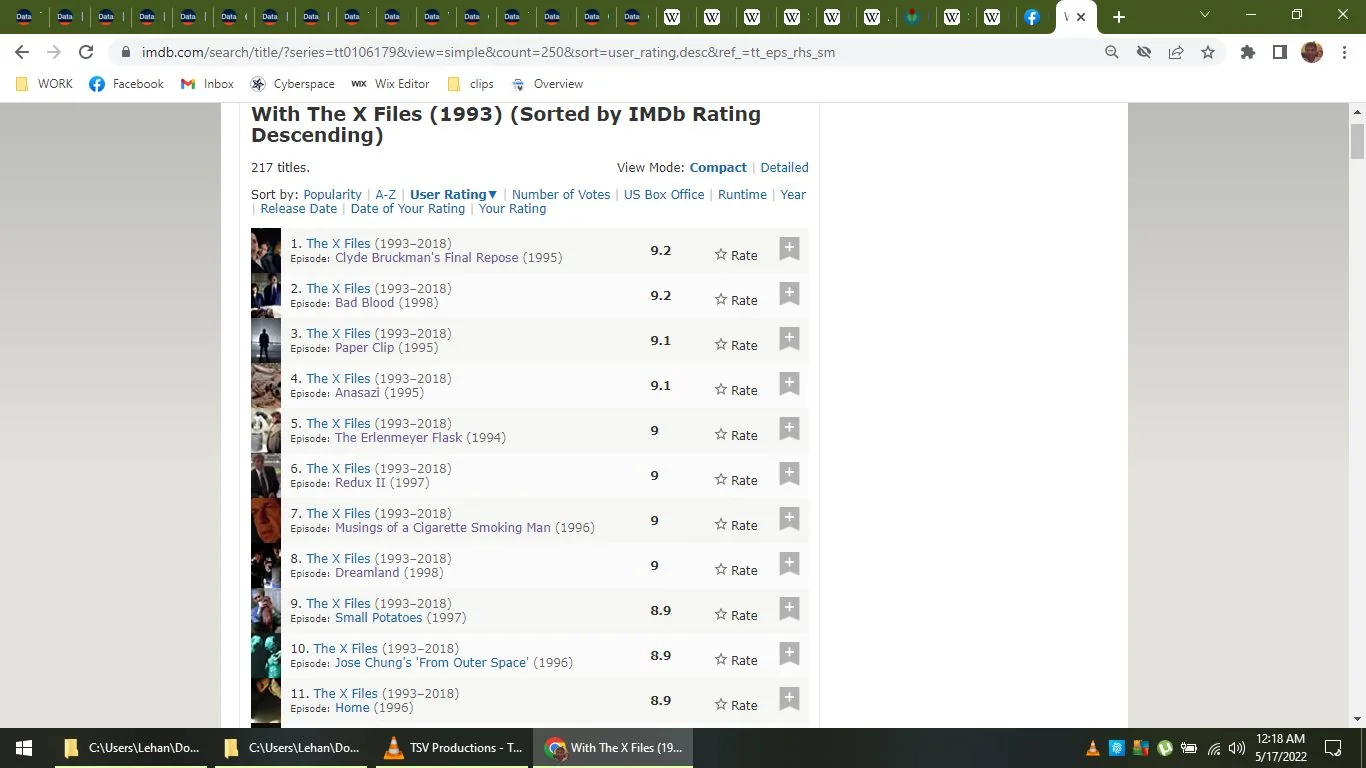Image resolution: width=1366 pixels, height=768 pixels.
Task: Open The Erlenmeyer Flask episode link
Action: [399, 438]
